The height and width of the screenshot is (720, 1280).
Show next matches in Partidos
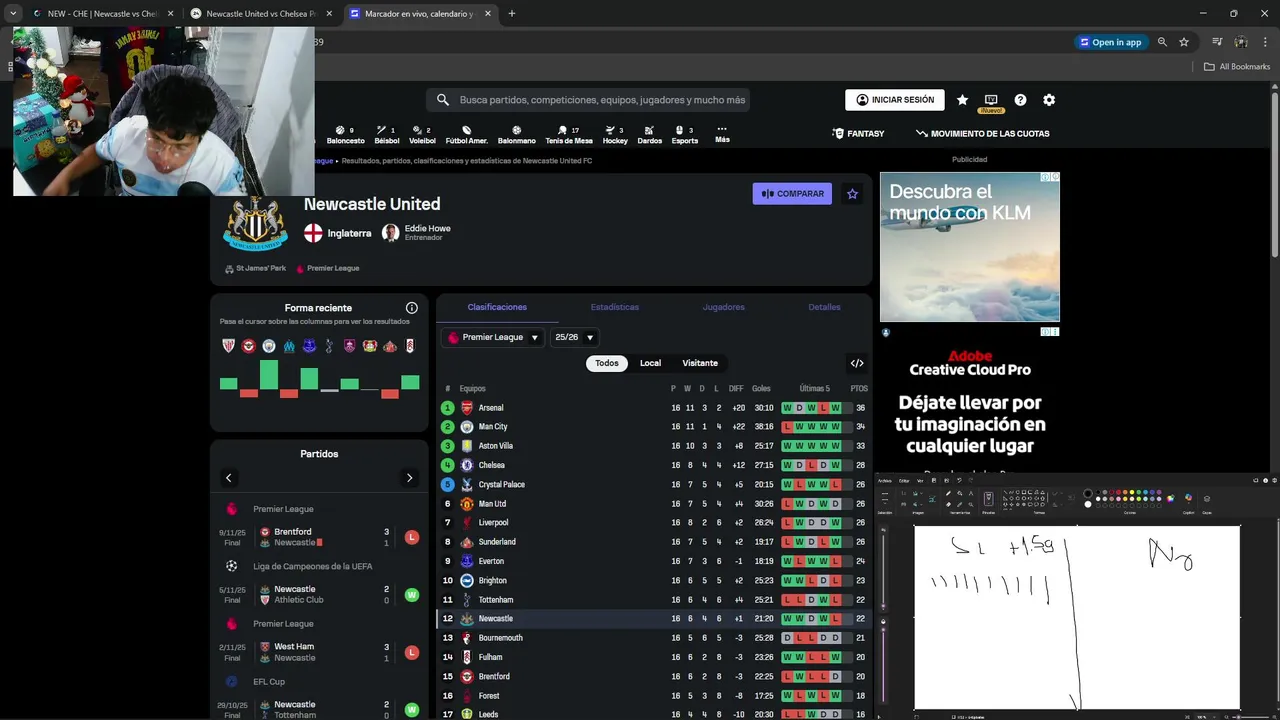tap(409, 478)
